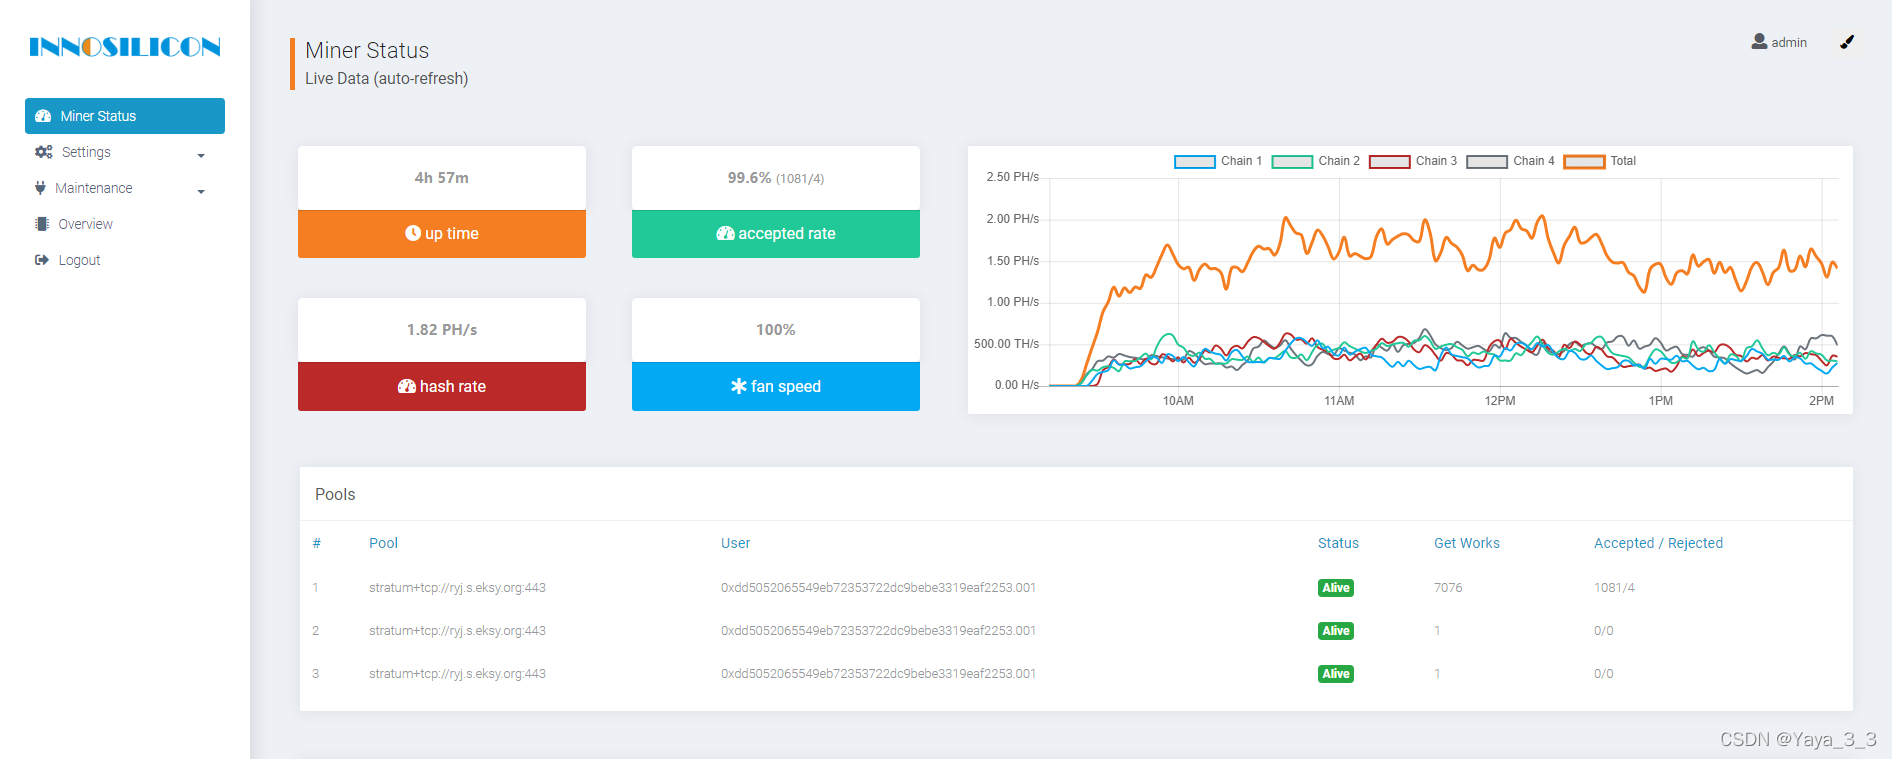This screenshot has height=759, width=1892.
Task: Expand the Settings dropdown arrow
Action: 201,156
